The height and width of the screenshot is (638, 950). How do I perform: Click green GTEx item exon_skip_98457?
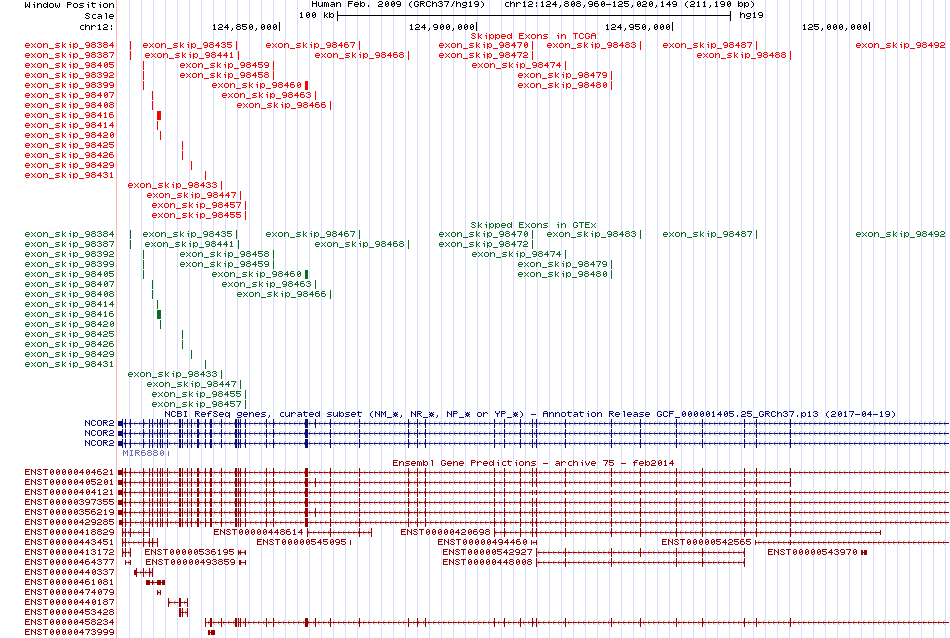click(x=196, y=404)
